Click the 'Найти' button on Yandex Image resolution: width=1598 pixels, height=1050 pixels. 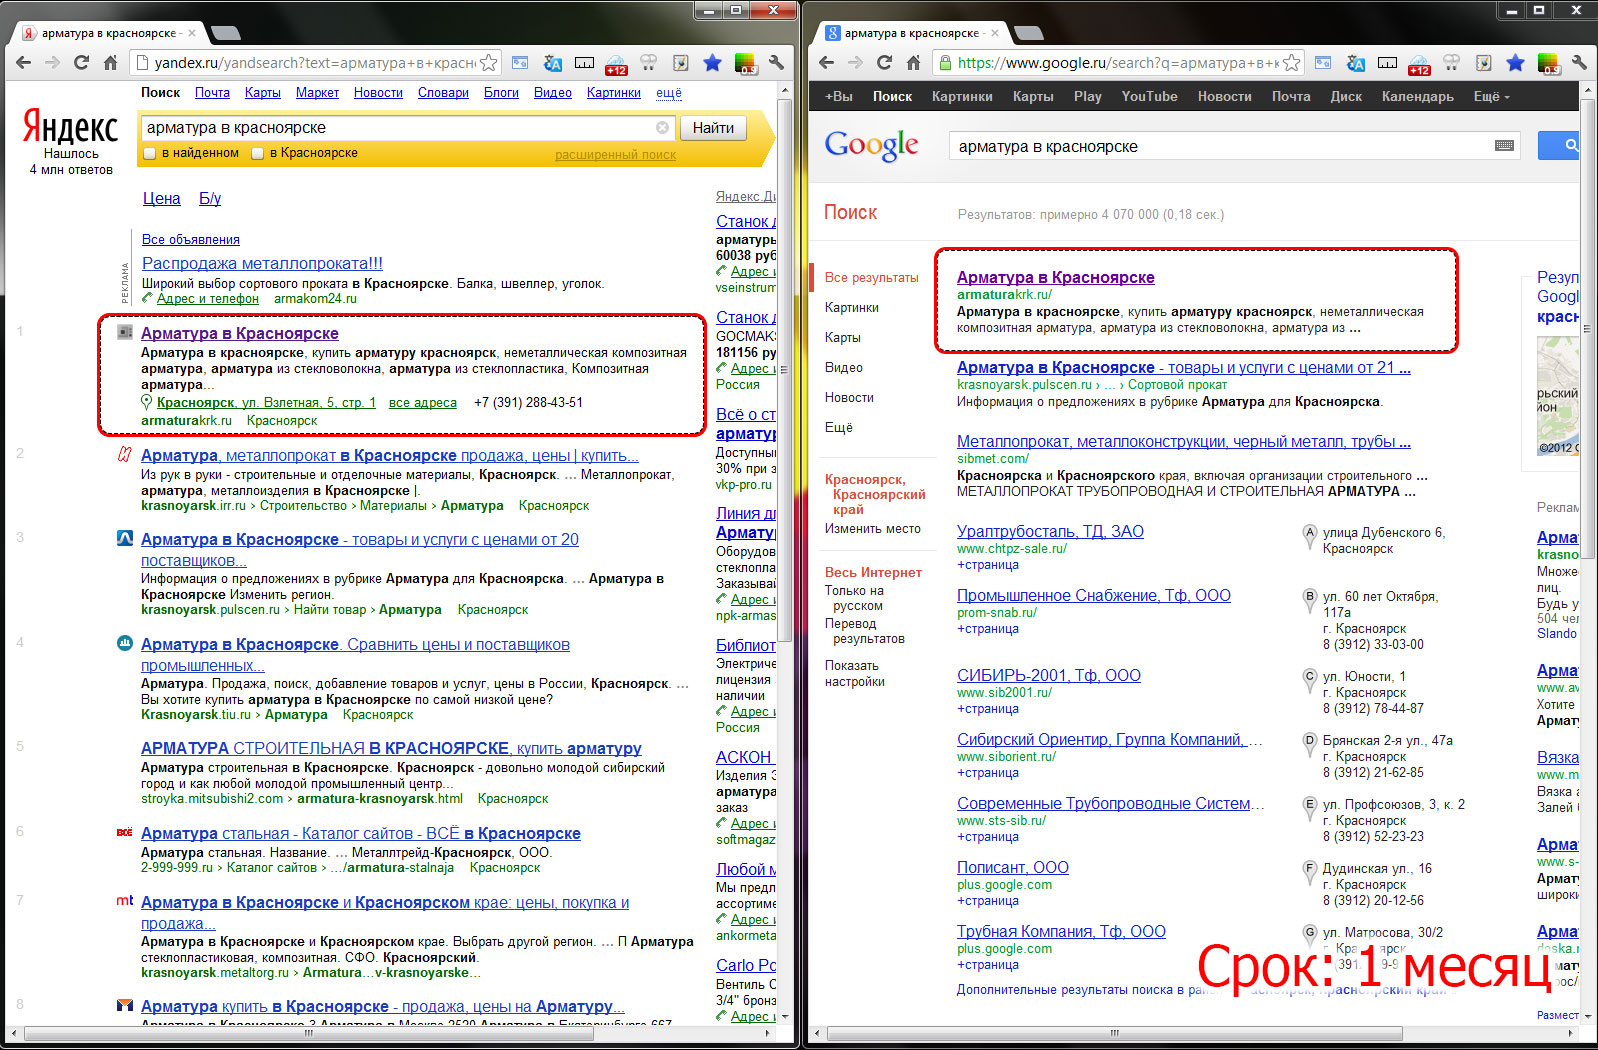coord(713,128)
